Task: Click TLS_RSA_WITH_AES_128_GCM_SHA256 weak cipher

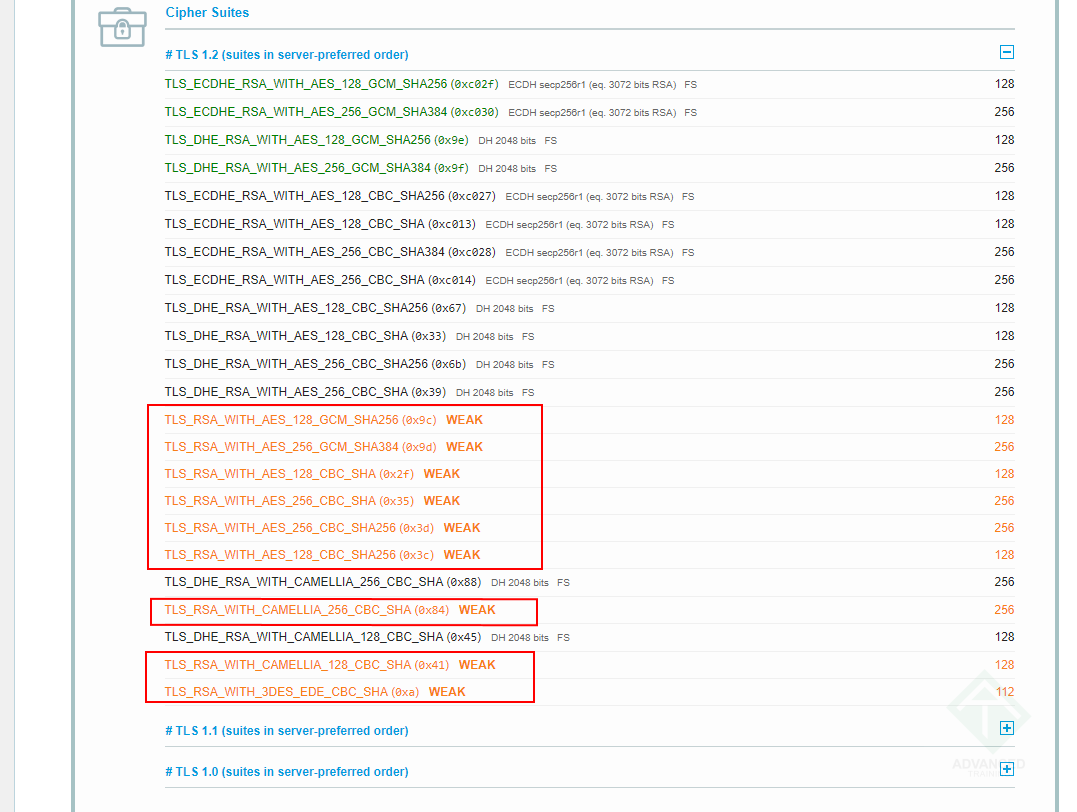Action: [x=281, y=420]
